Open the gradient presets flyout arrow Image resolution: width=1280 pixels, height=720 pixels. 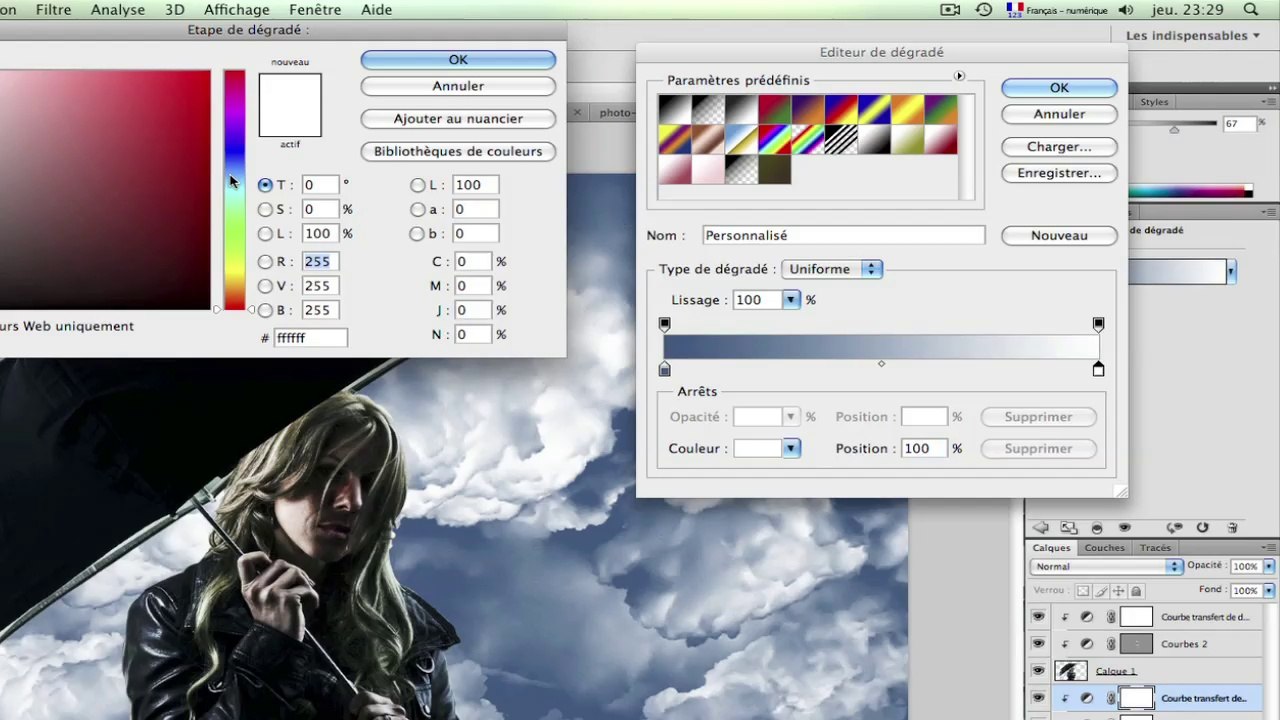(x=959, y=76)
